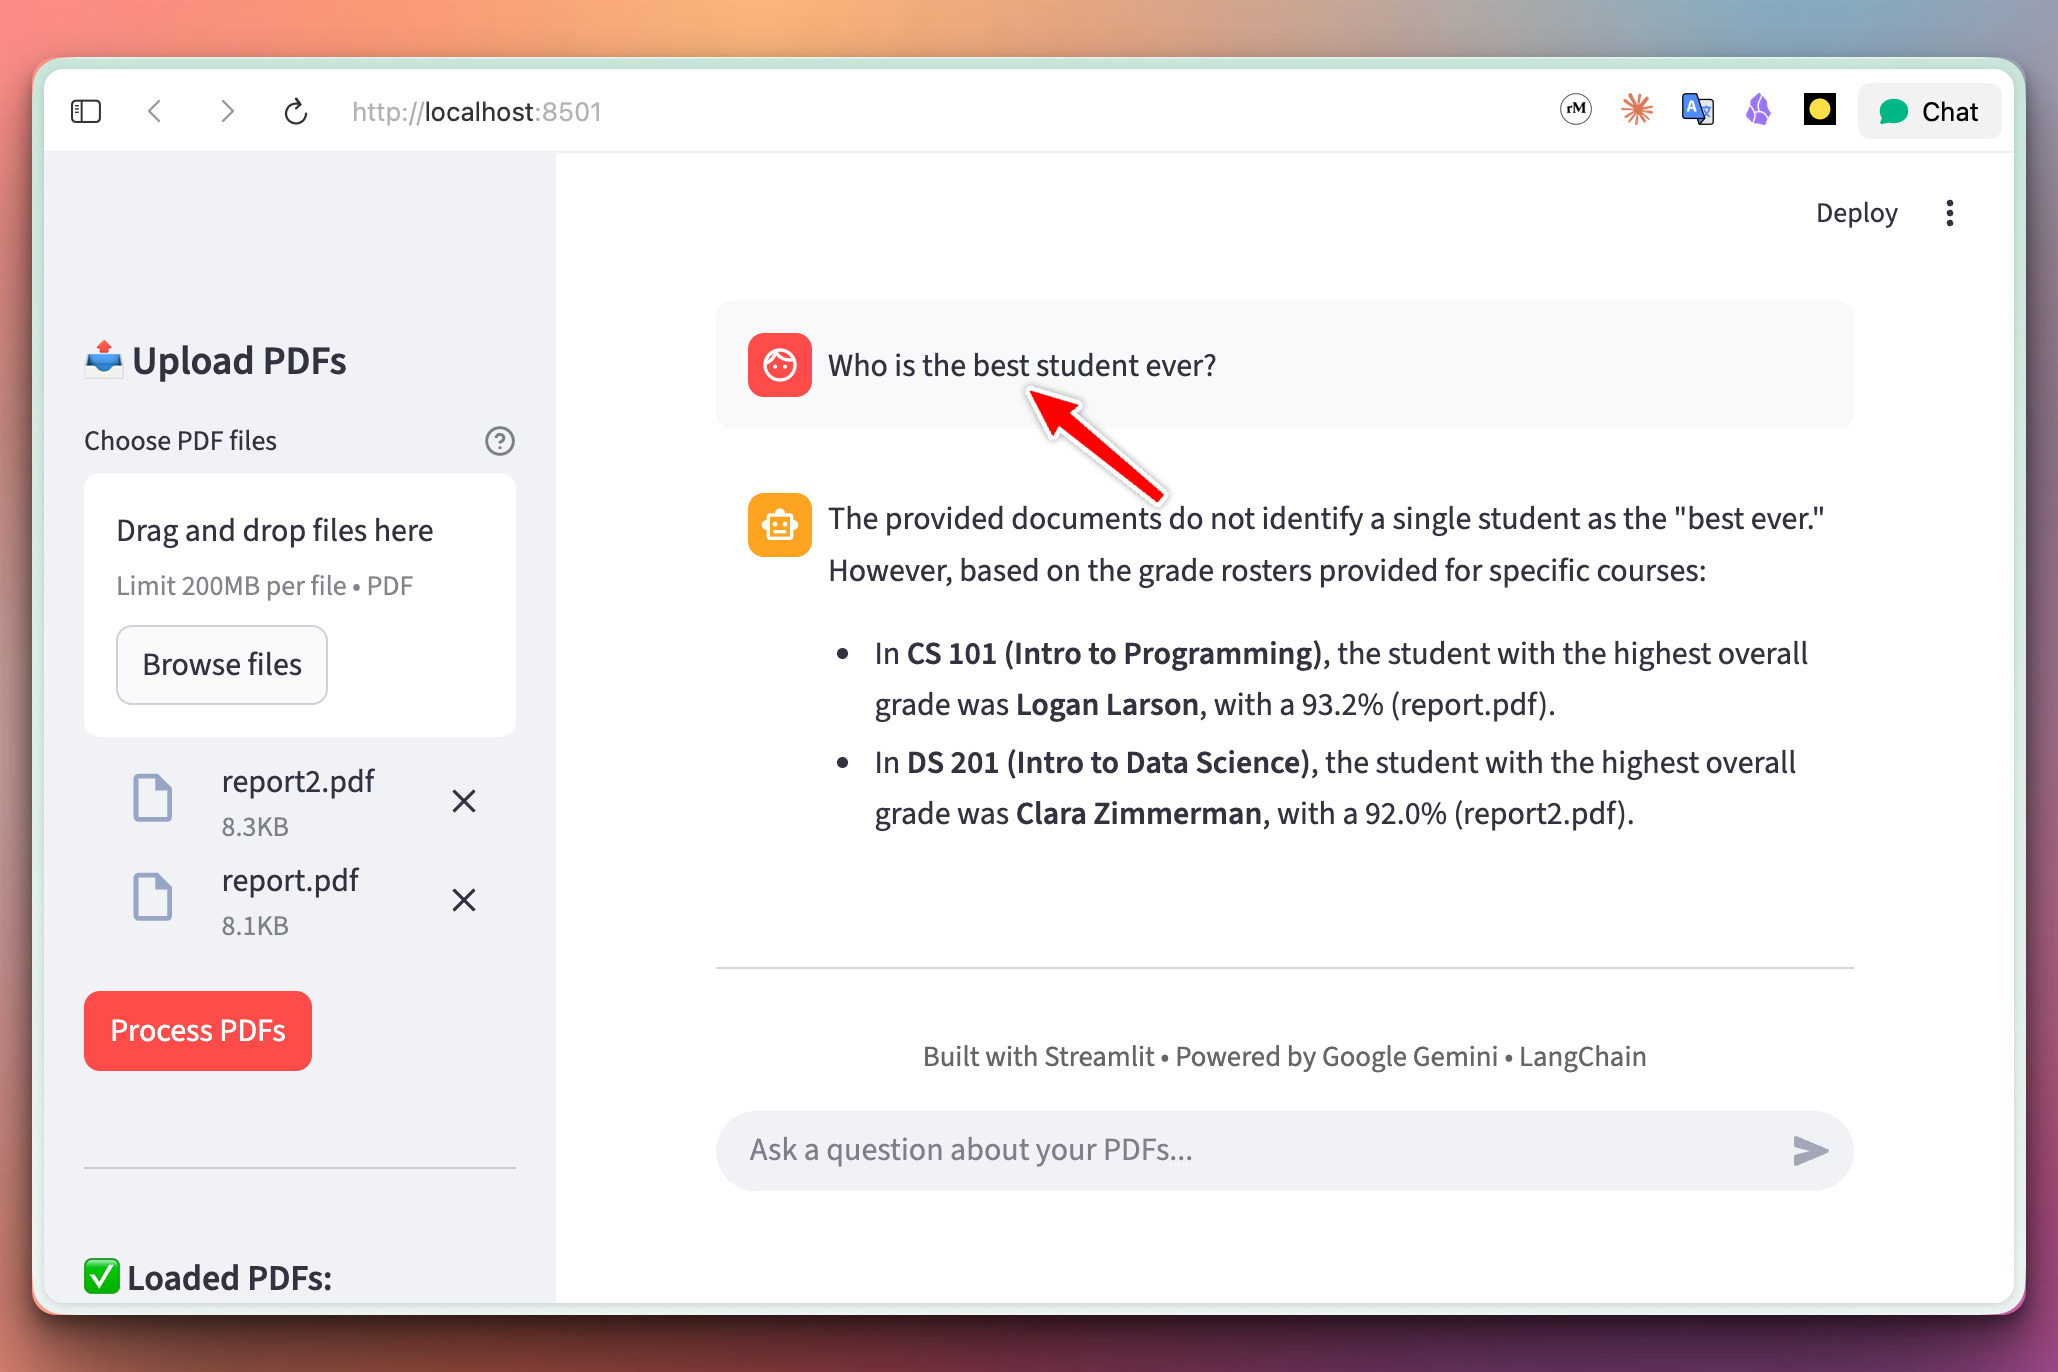Image resolution: width=2058 pixels, height=1372 pixels.
Task: Toggle the browser sidebar panel icon
Action: 86,111
